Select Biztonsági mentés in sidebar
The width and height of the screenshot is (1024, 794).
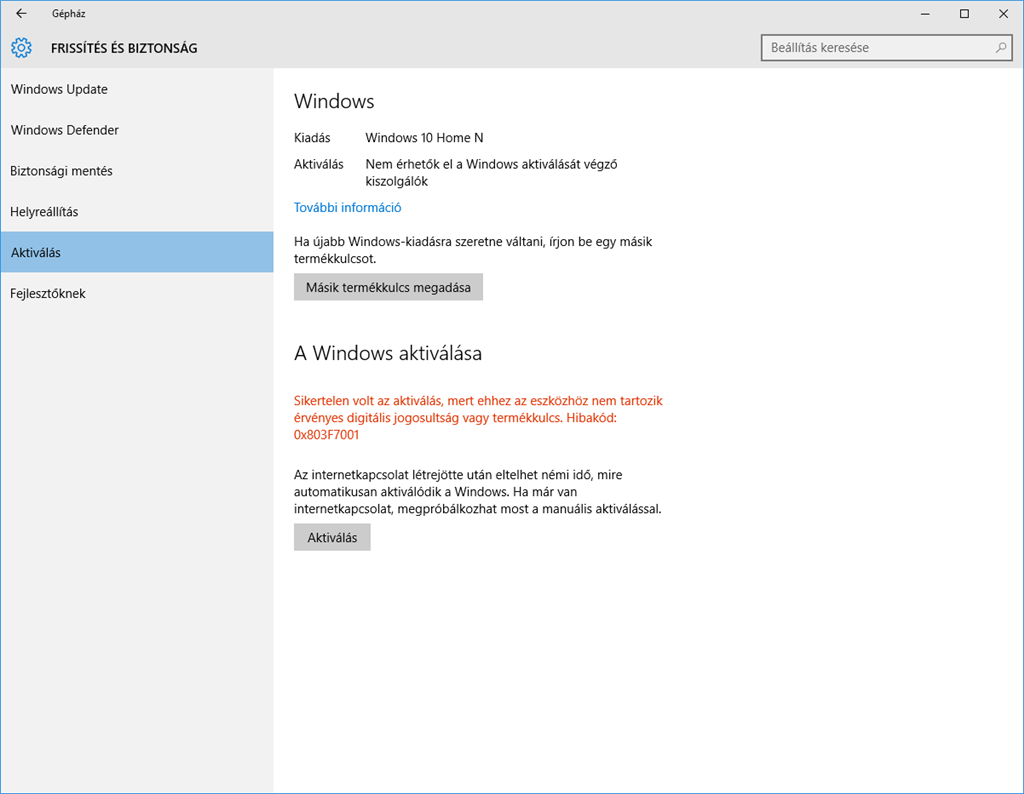pos(137,171)
